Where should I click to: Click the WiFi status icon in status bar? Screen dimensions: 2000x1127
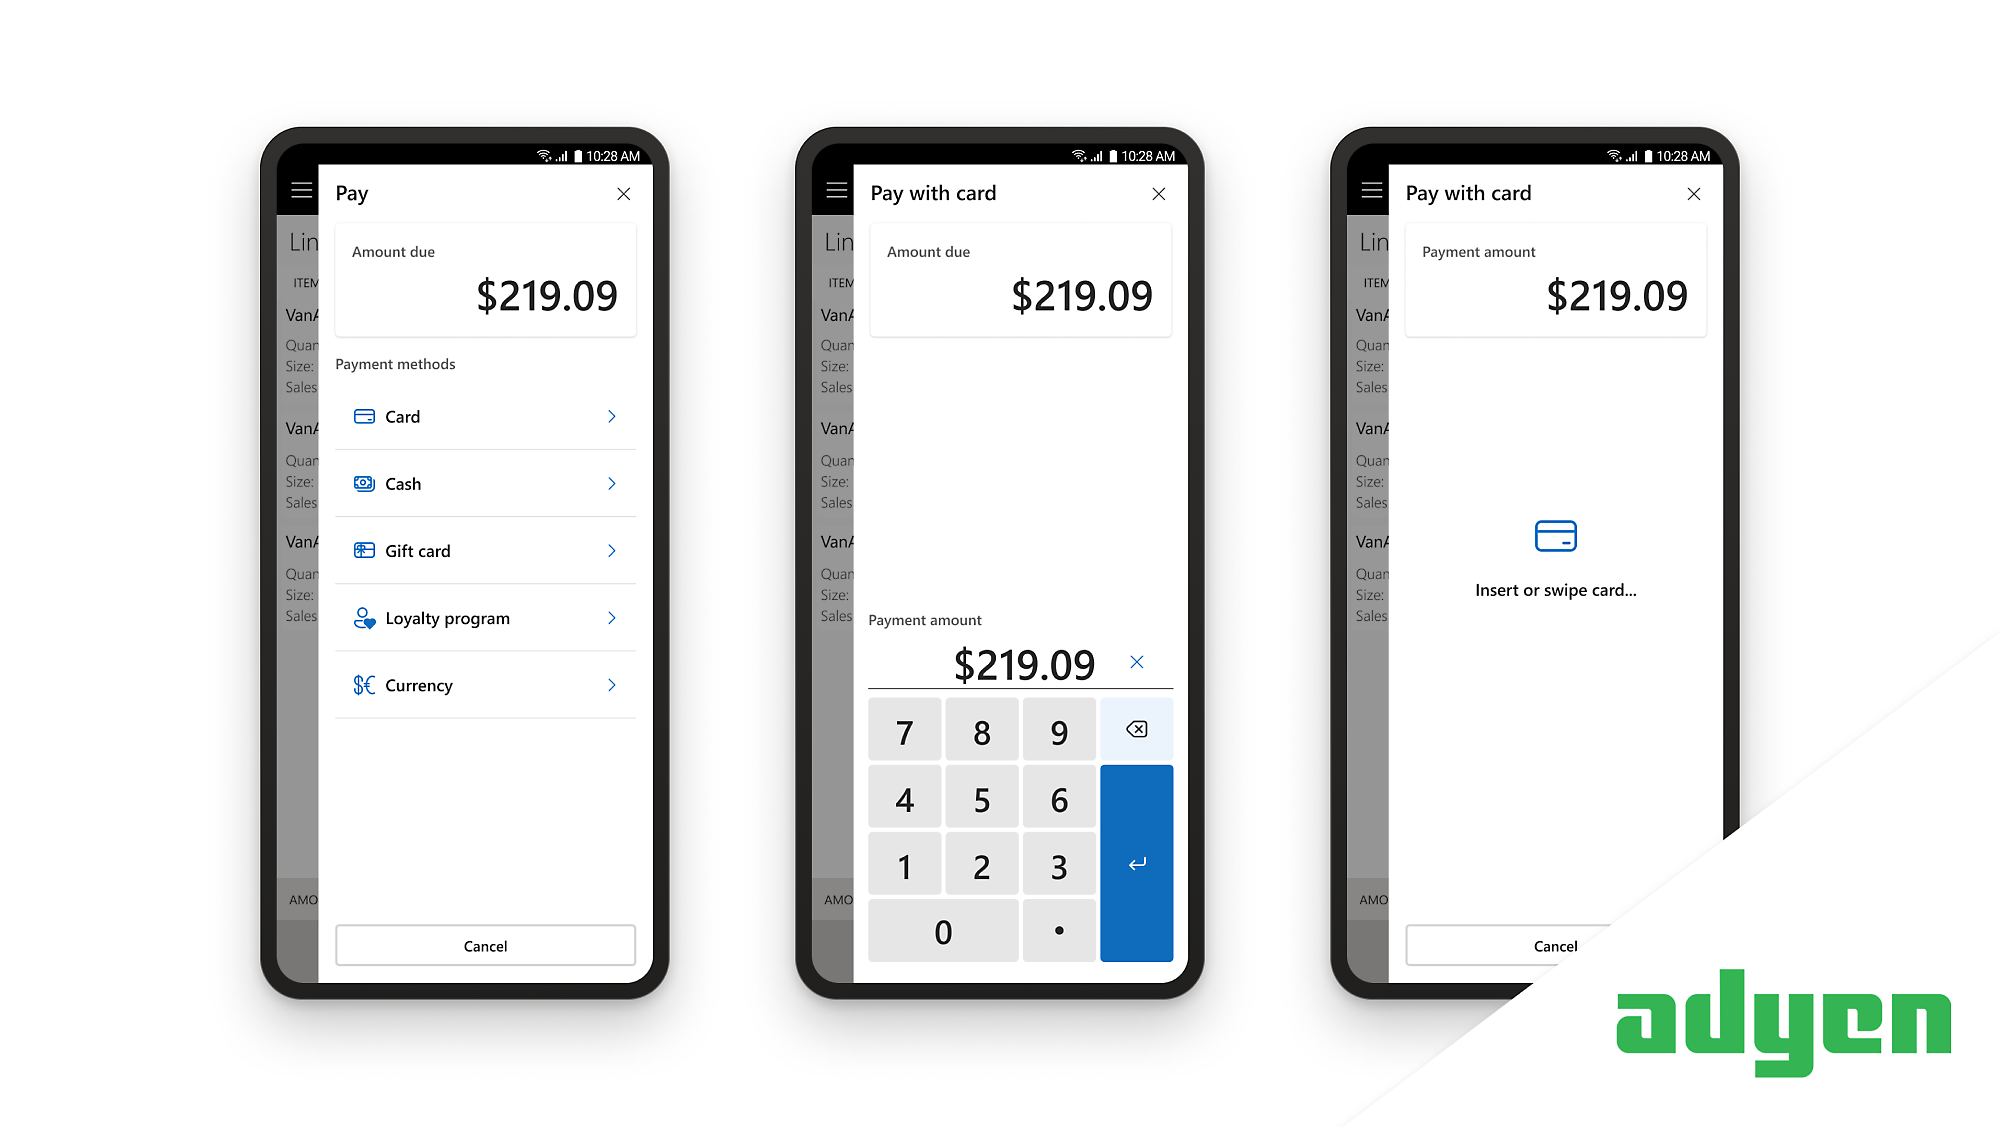tap(534, 155)
